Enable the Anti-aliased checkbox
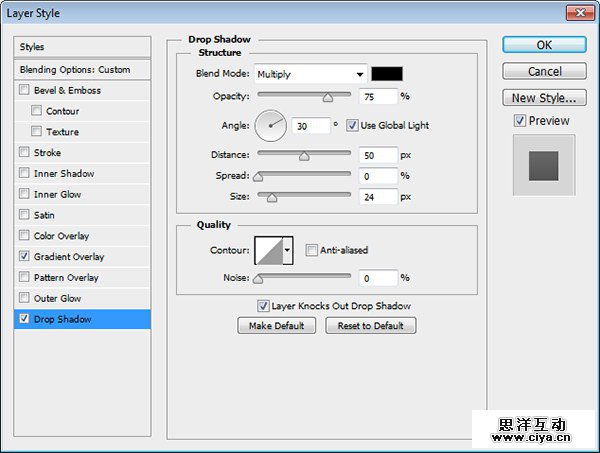 (312, 250)
